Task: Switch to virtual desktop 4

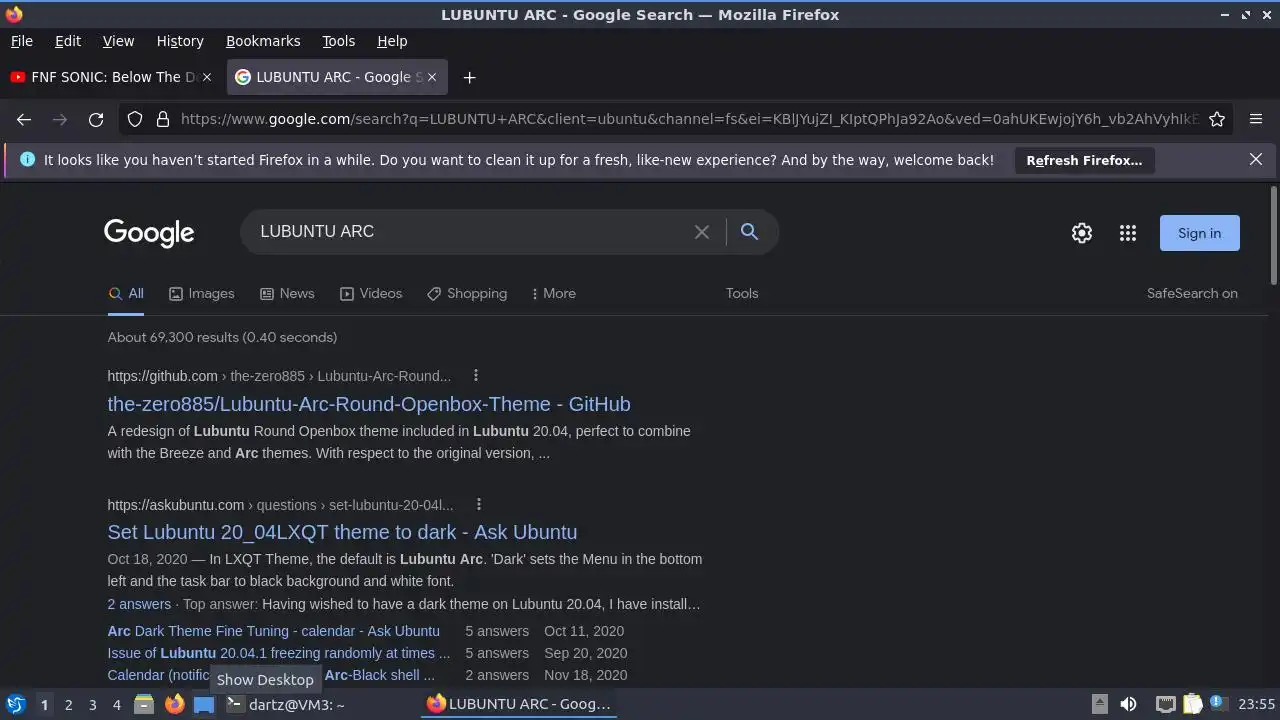Action: (x=116, y=704)
